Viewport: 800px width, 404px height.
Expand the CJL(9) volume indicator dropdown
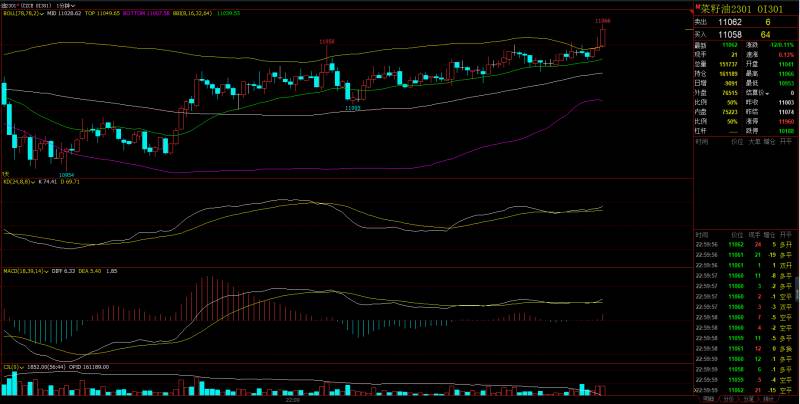(x=21, y=367)
